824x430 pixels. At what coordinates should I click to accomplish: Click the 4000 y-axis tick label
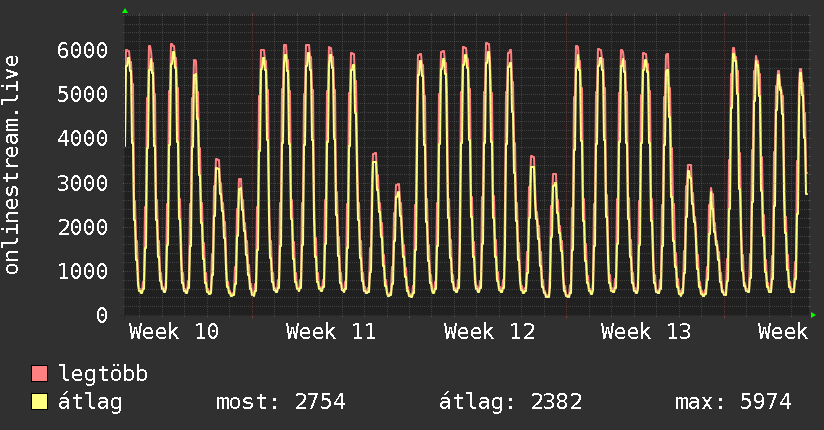pyautogui.click(x=83, y=139)
